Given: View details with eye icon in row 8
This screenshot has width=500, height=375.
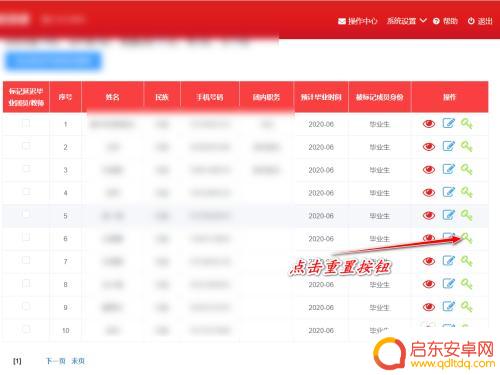Looking at the screenshot, I should click(429, 284).
